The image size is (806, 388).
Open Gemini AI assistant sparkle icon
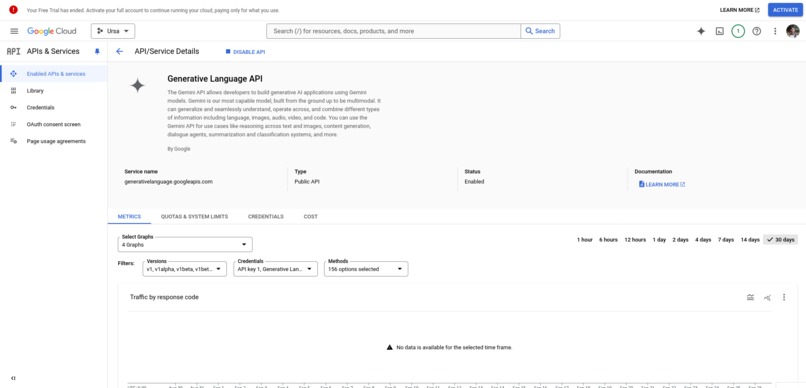click(701, 31)
